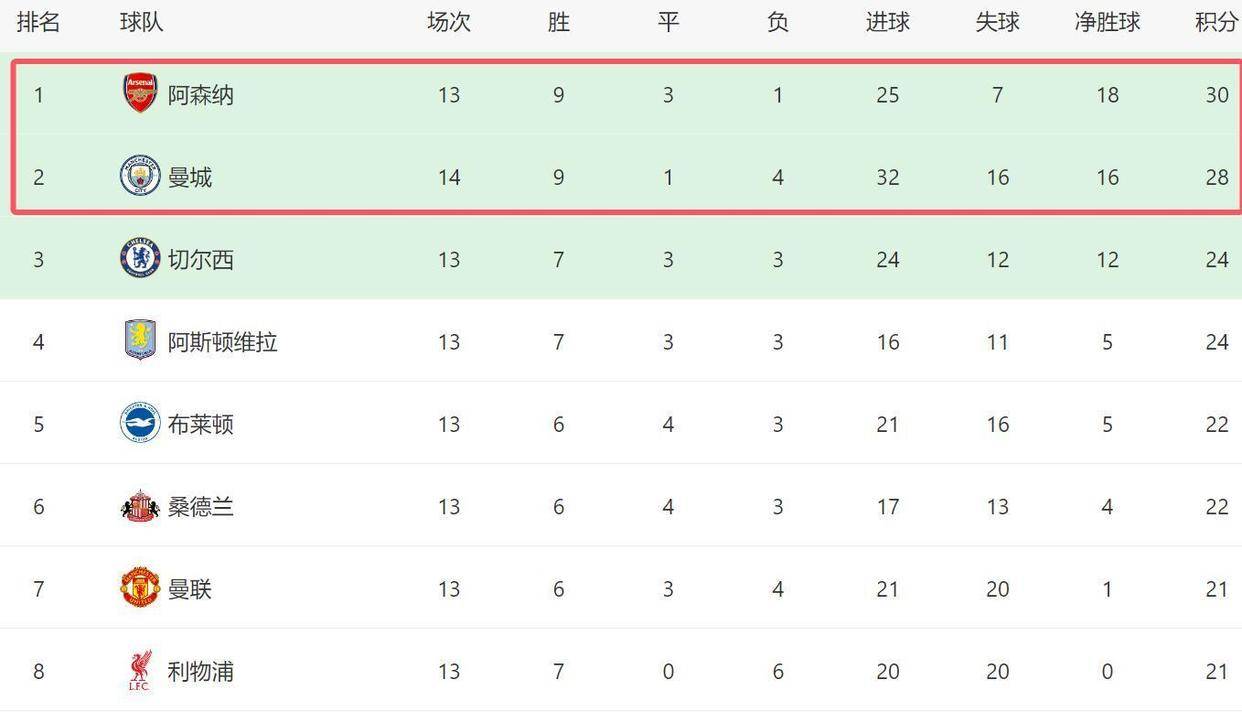This screenshot has width=1242, height=712.
Task: Open the 阿森纳 team link
Action: coord(200,95)
